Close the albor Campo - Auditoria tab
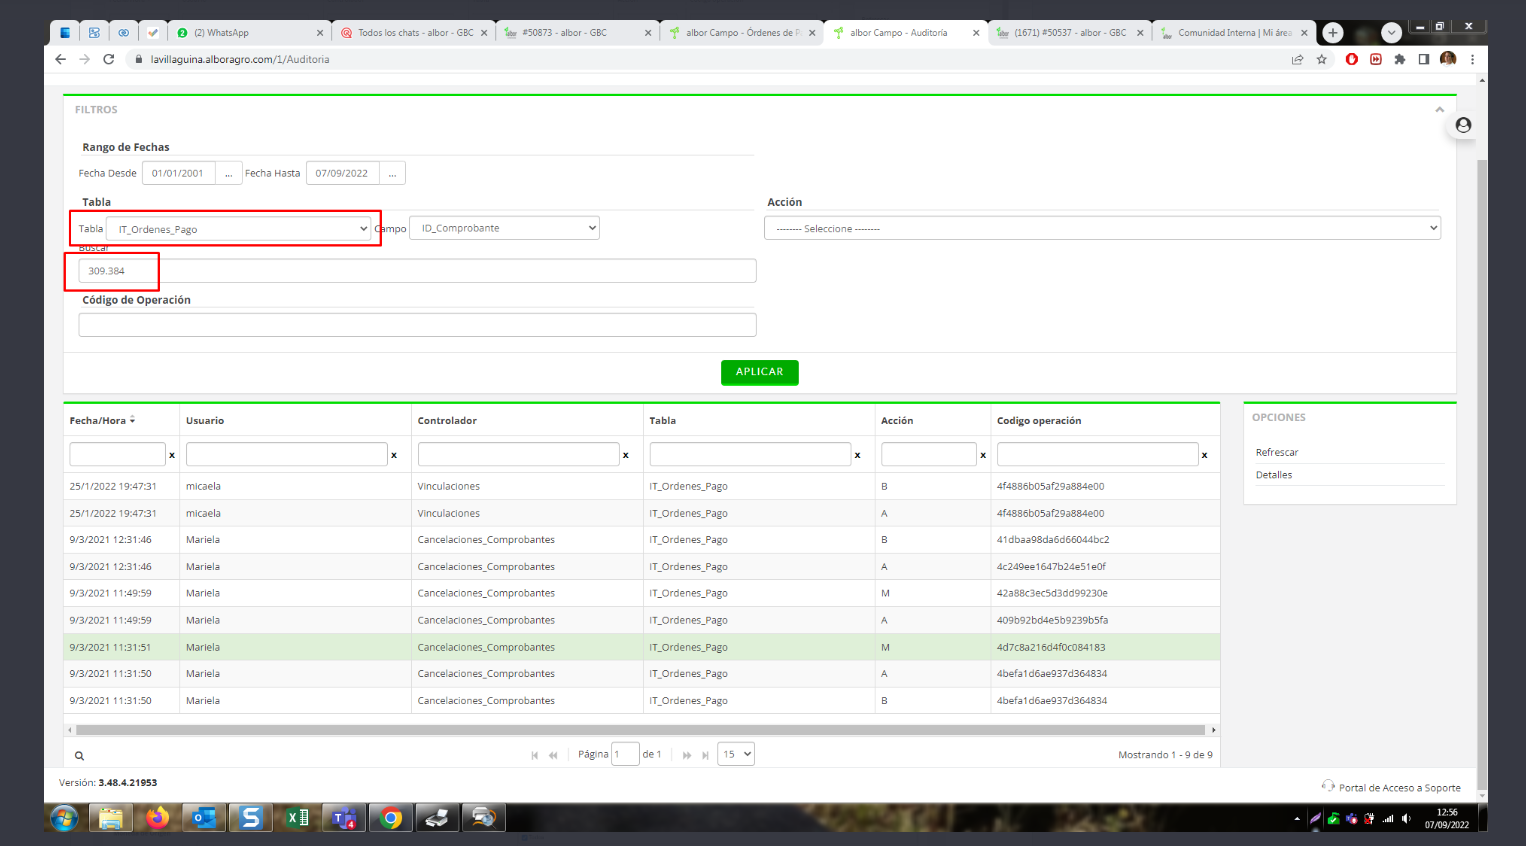The height and width of the screenshot is (846, 1526). pos(976,33)
